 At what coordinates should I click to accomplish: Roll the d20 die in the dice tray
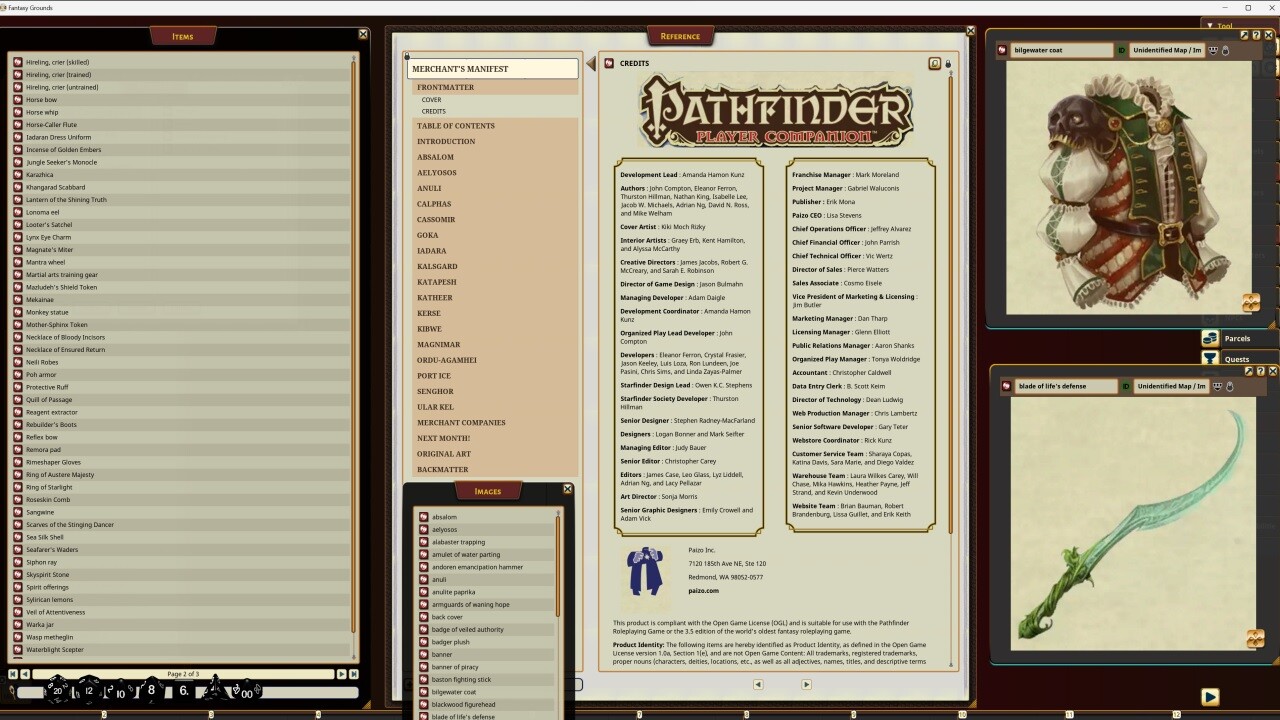point(57,691)
